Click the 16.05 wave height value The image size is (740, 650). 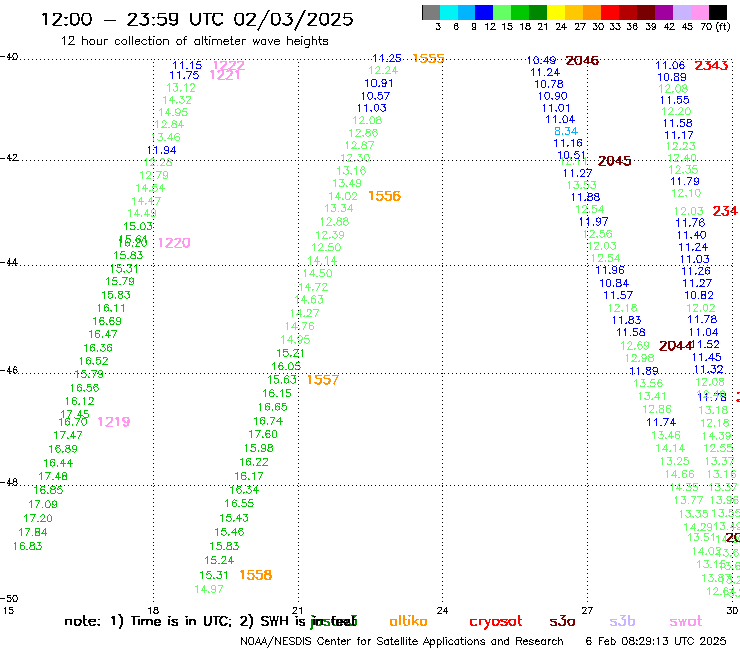(x=286, y=366)
